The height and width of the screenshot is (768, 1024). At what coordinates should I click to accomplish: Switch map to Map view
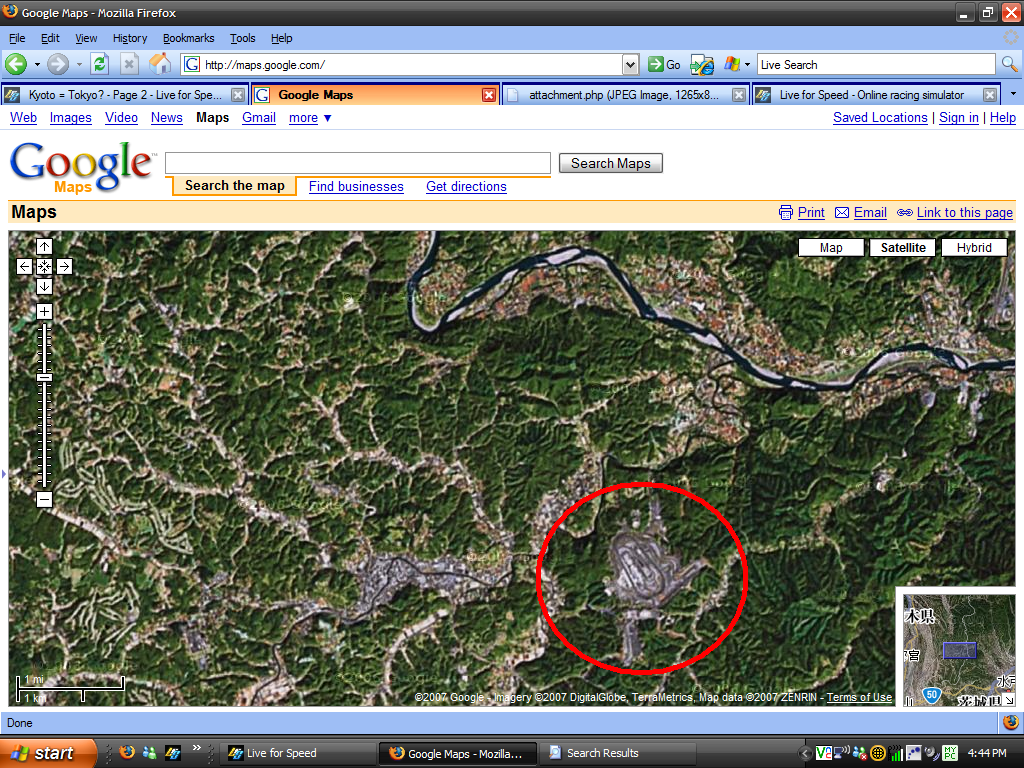831,248
